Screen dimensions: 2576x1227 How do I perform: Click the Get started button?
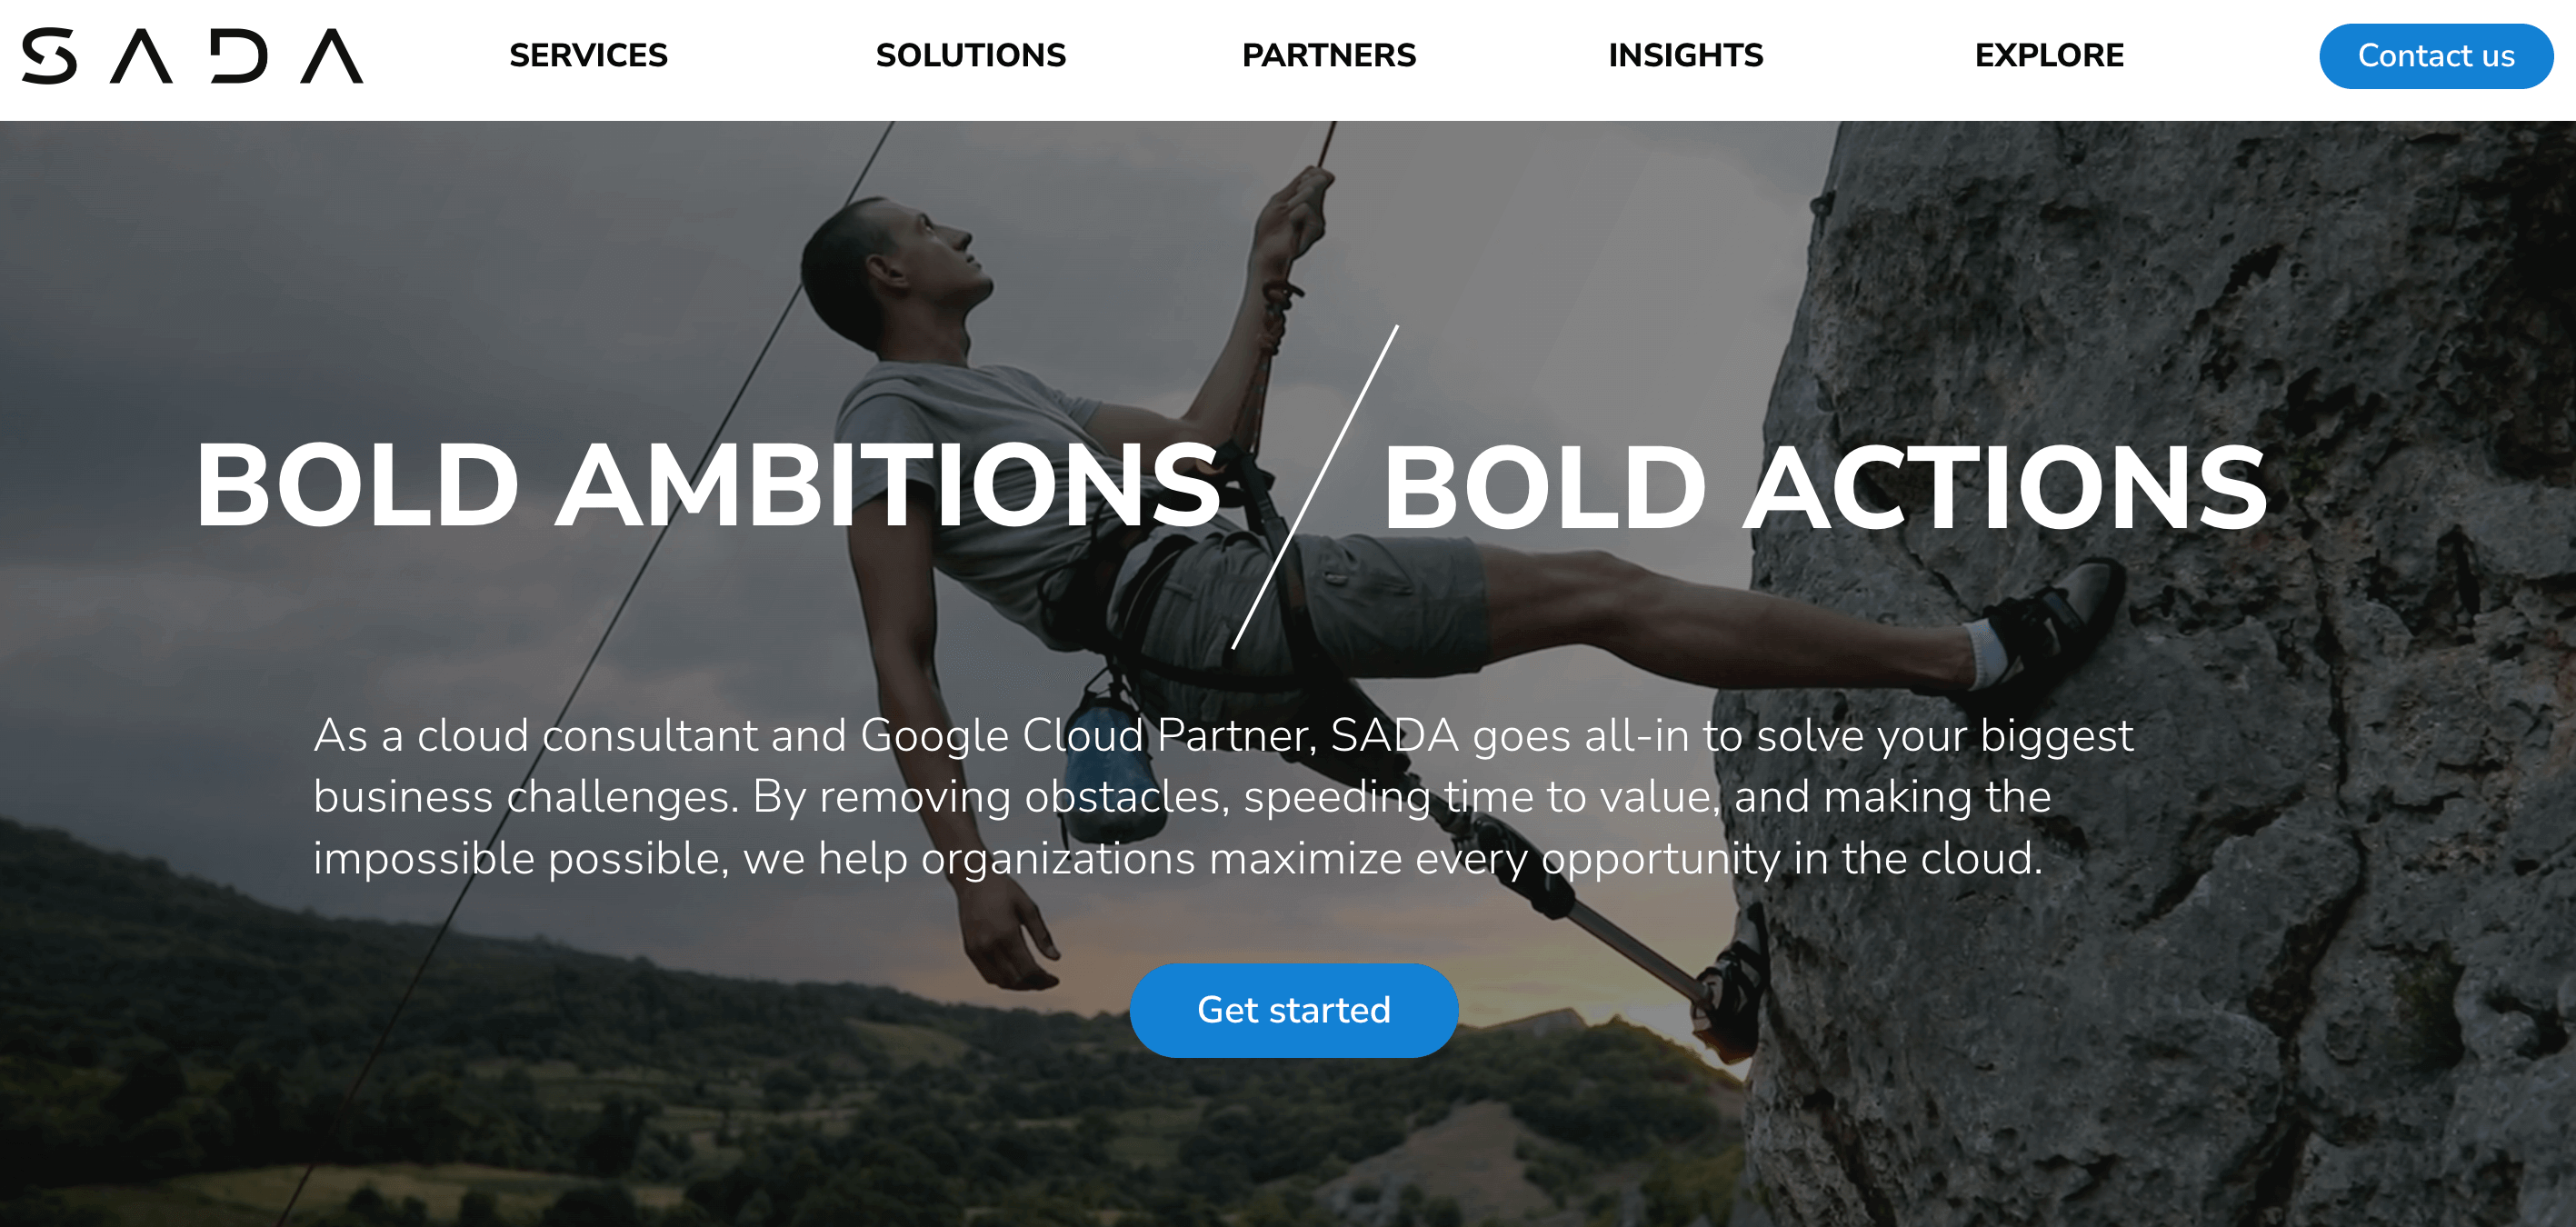[1294, 1010]
